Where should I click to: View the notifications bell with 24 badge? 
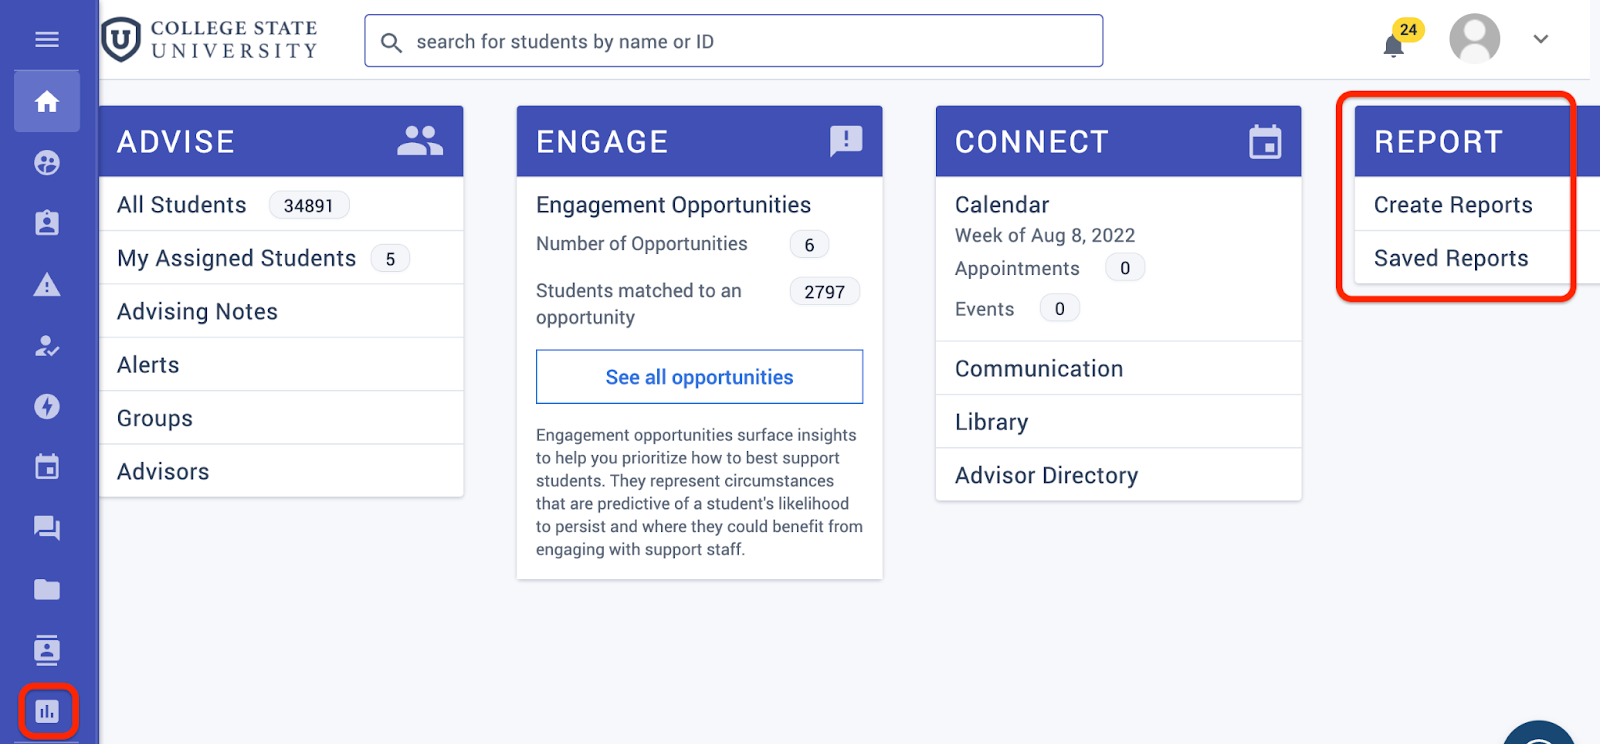pyautogui.click(x=1394, y=45)
